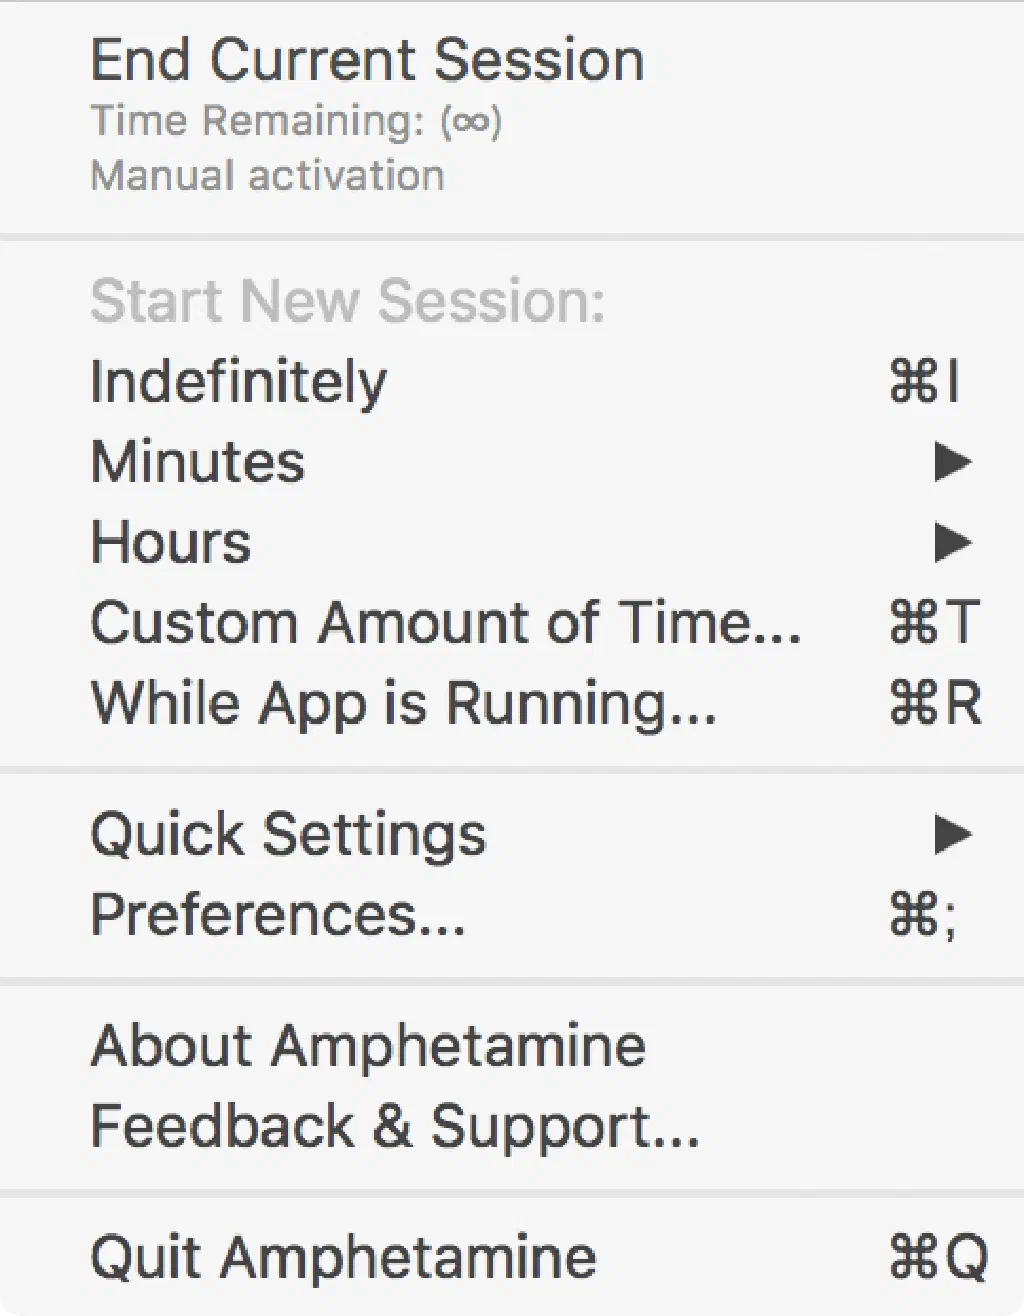Quit Amphetamine
The image size is (1024, 1316).
point(343,1257)
